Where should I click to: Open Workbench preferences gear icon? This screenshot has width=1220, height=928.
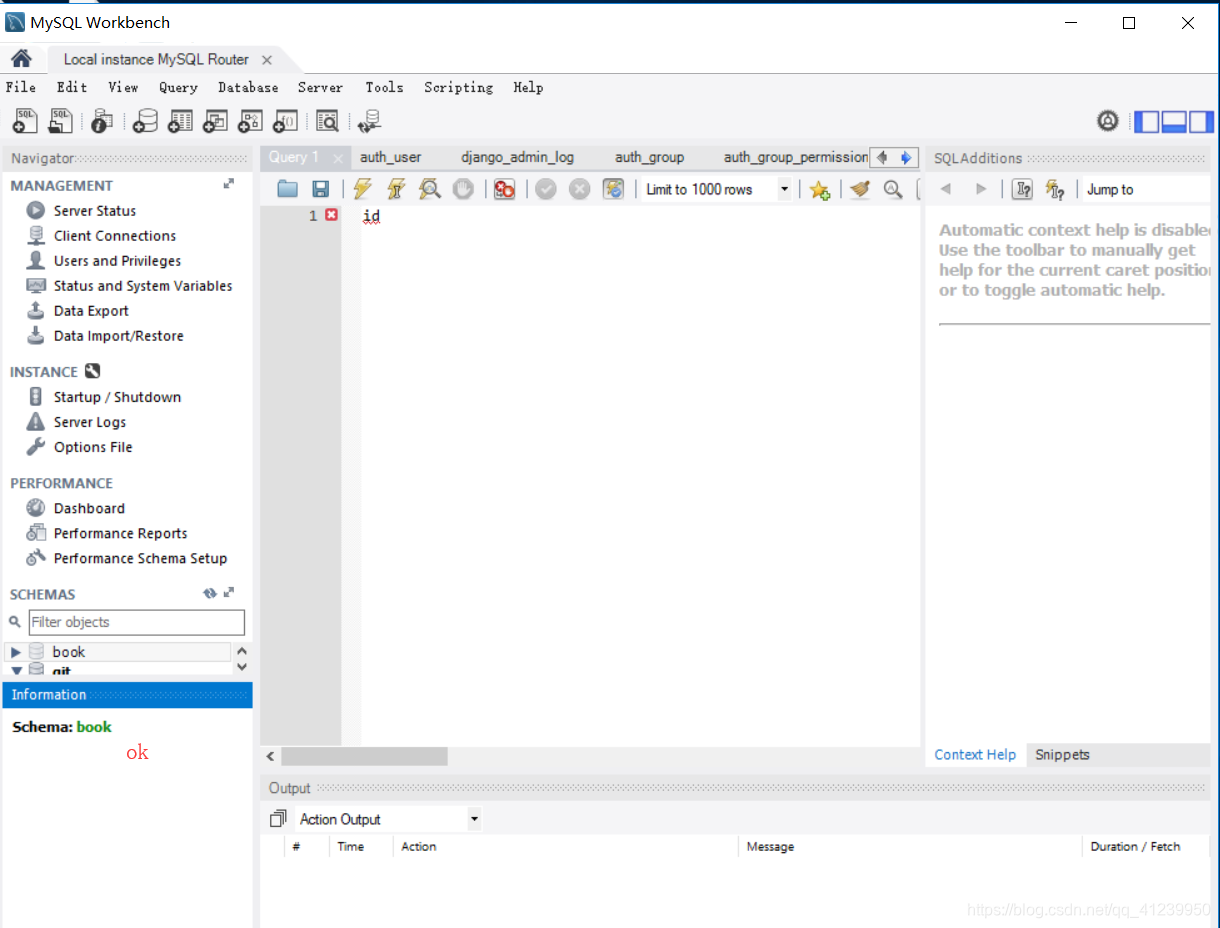click(x=1107, y=121)
